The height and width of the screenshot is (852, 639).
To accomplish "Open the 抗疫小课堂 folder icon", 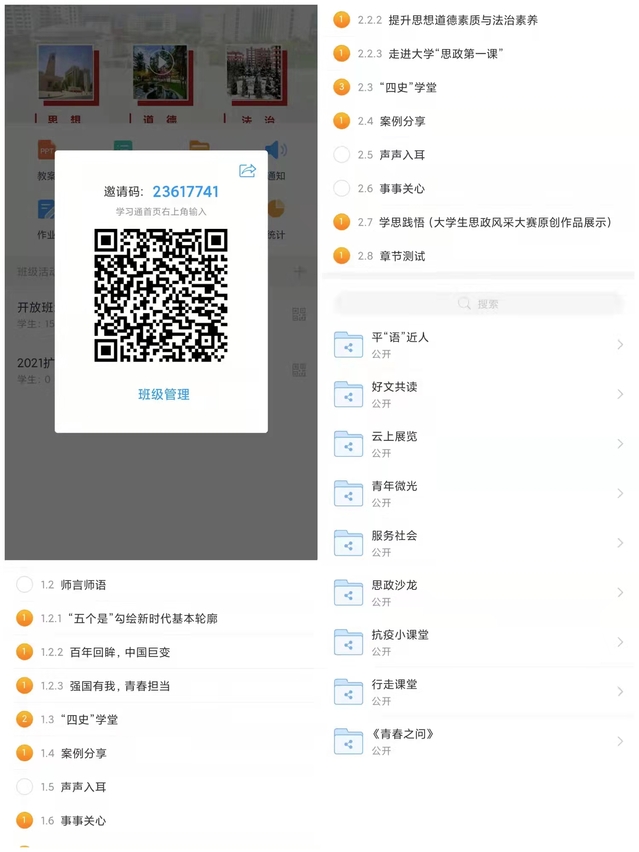I will 348,642.
